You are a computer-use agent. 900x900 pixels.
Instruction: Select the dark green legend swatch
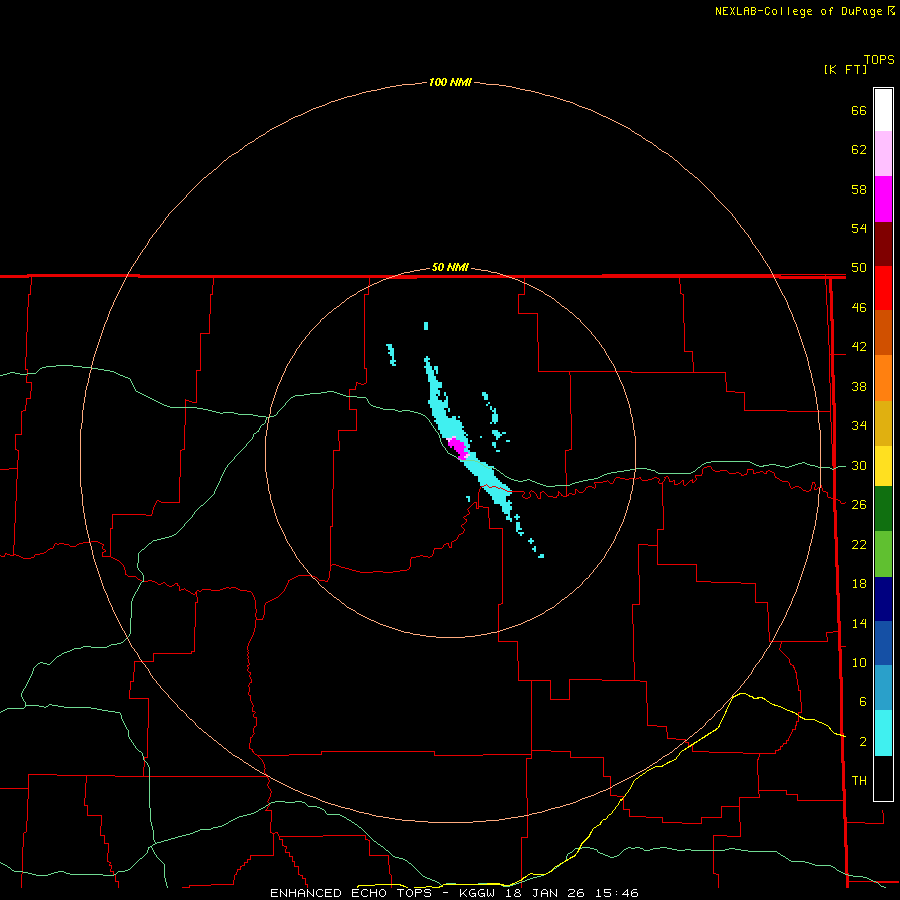click(x=883, y=509)
